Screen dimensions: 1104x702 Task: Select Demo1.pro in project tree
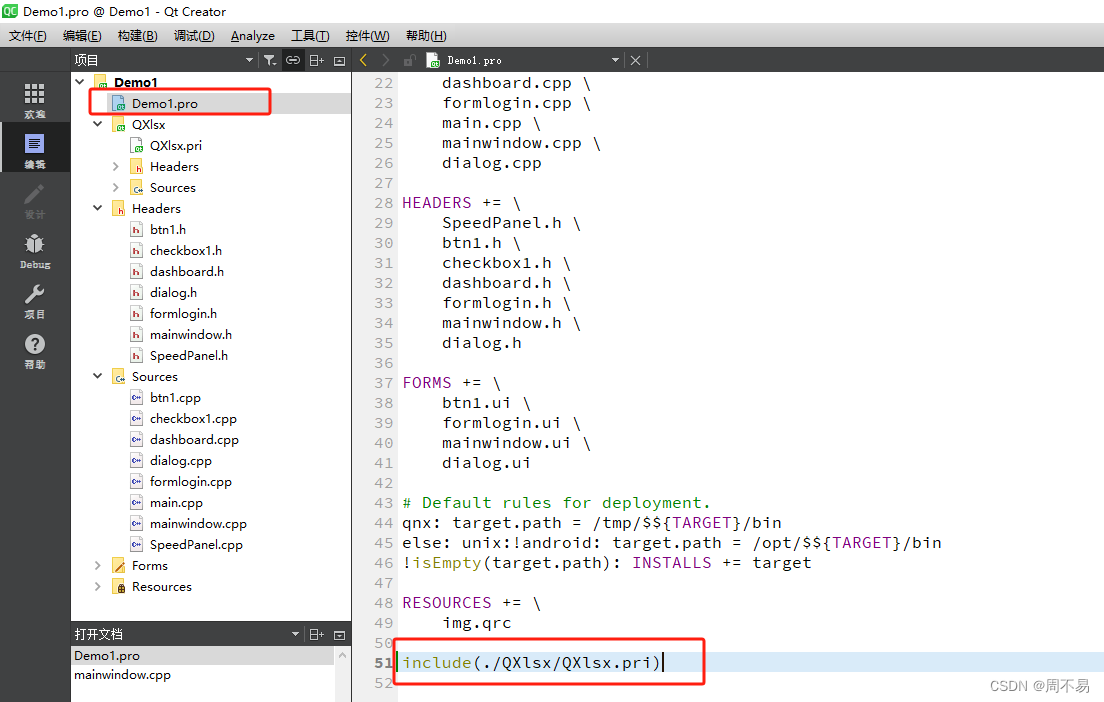click(x=165, y=104)
